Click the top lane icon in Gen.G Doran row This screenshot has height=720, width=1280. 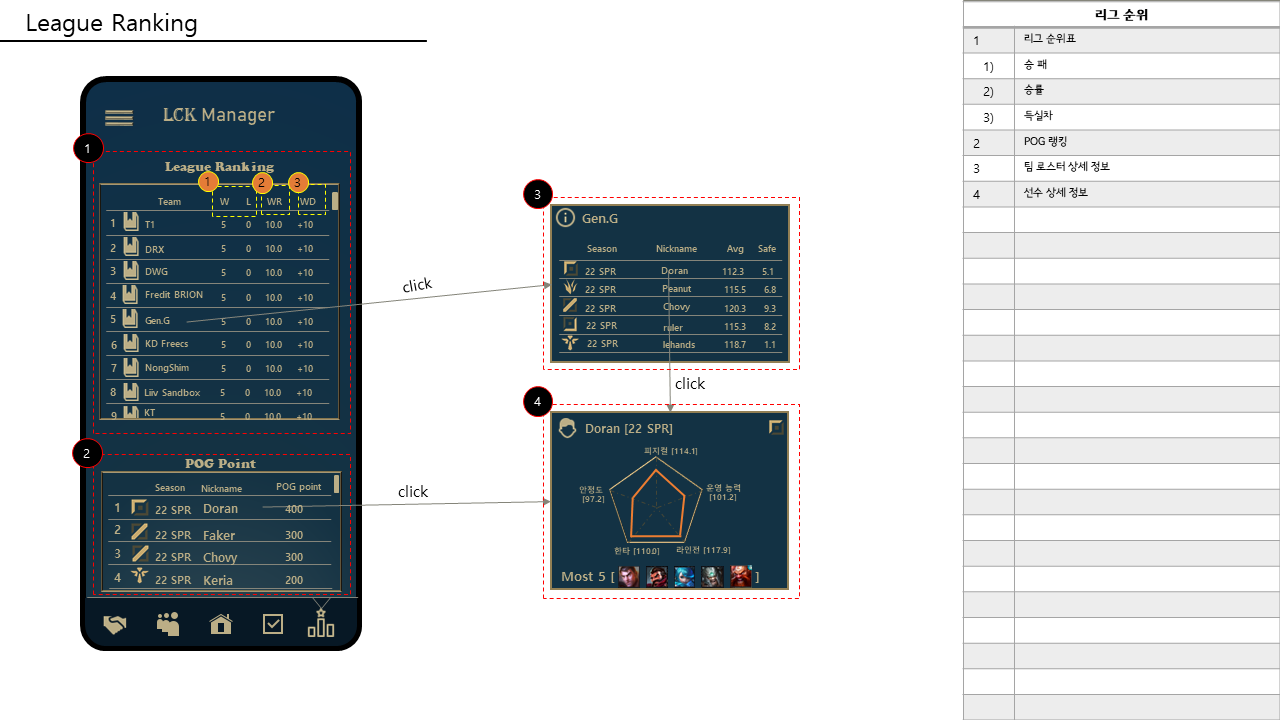(x=571, y=269)
